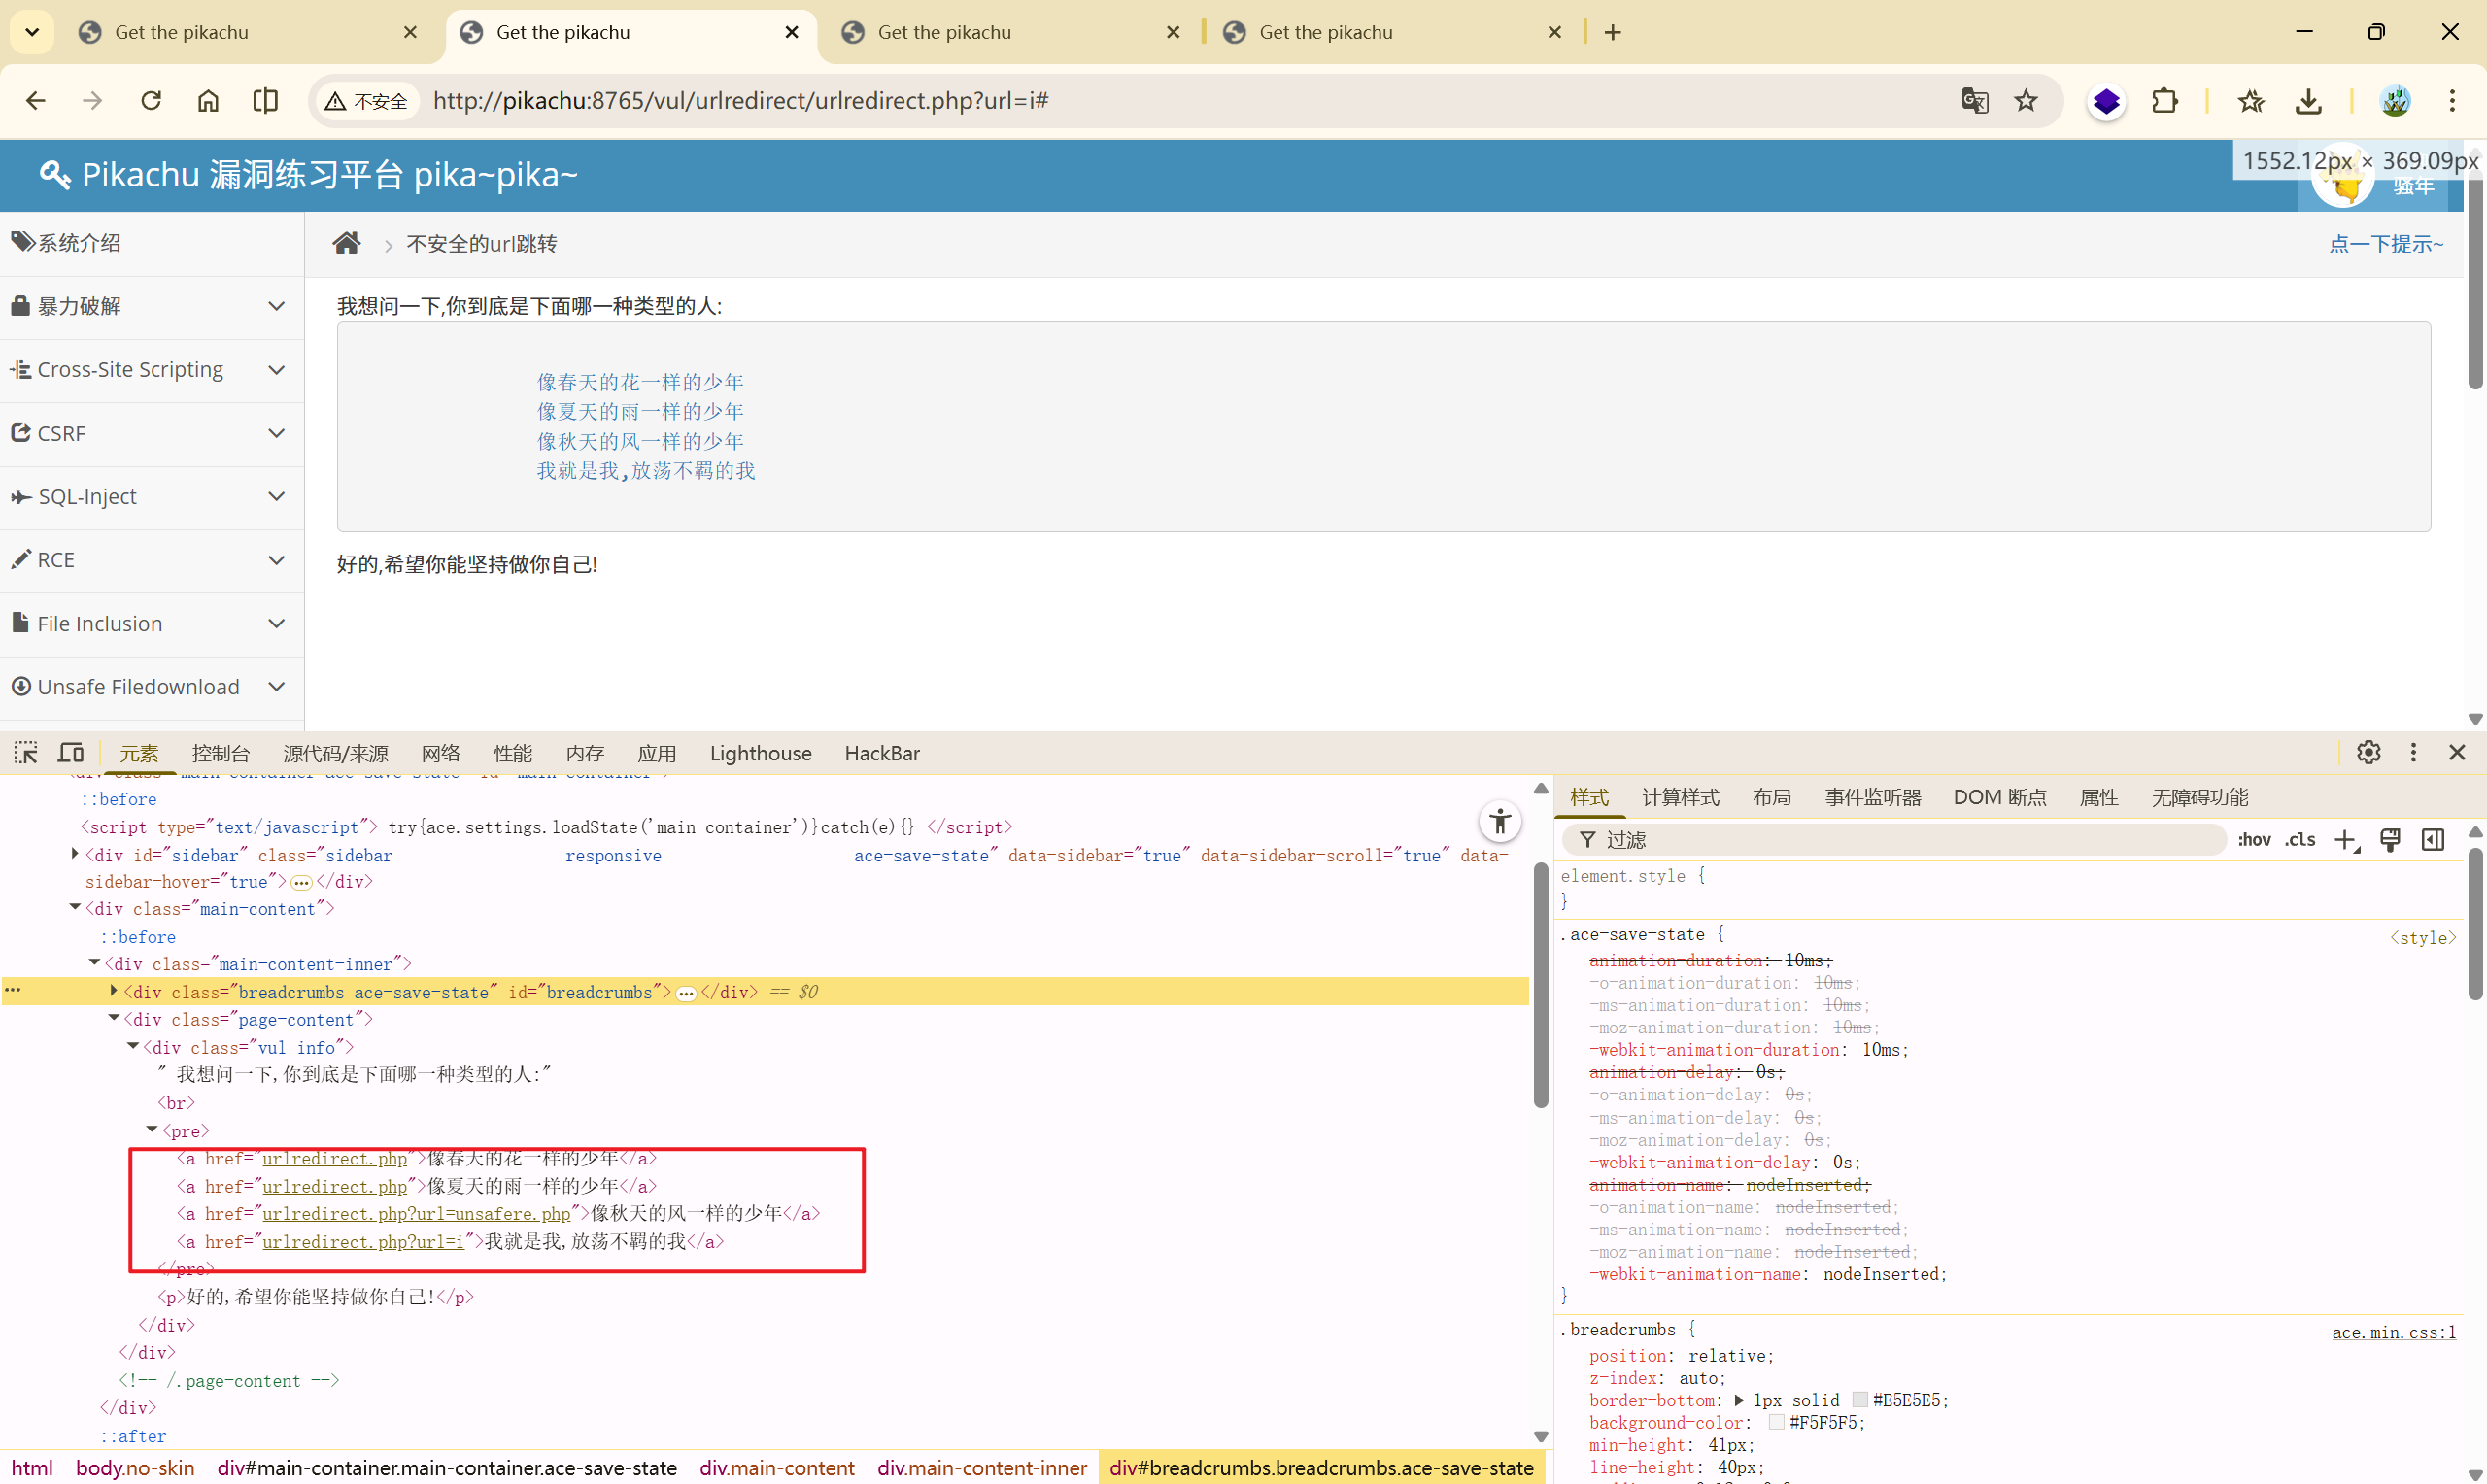Click the home breadcrumb icon

point(346,243)
